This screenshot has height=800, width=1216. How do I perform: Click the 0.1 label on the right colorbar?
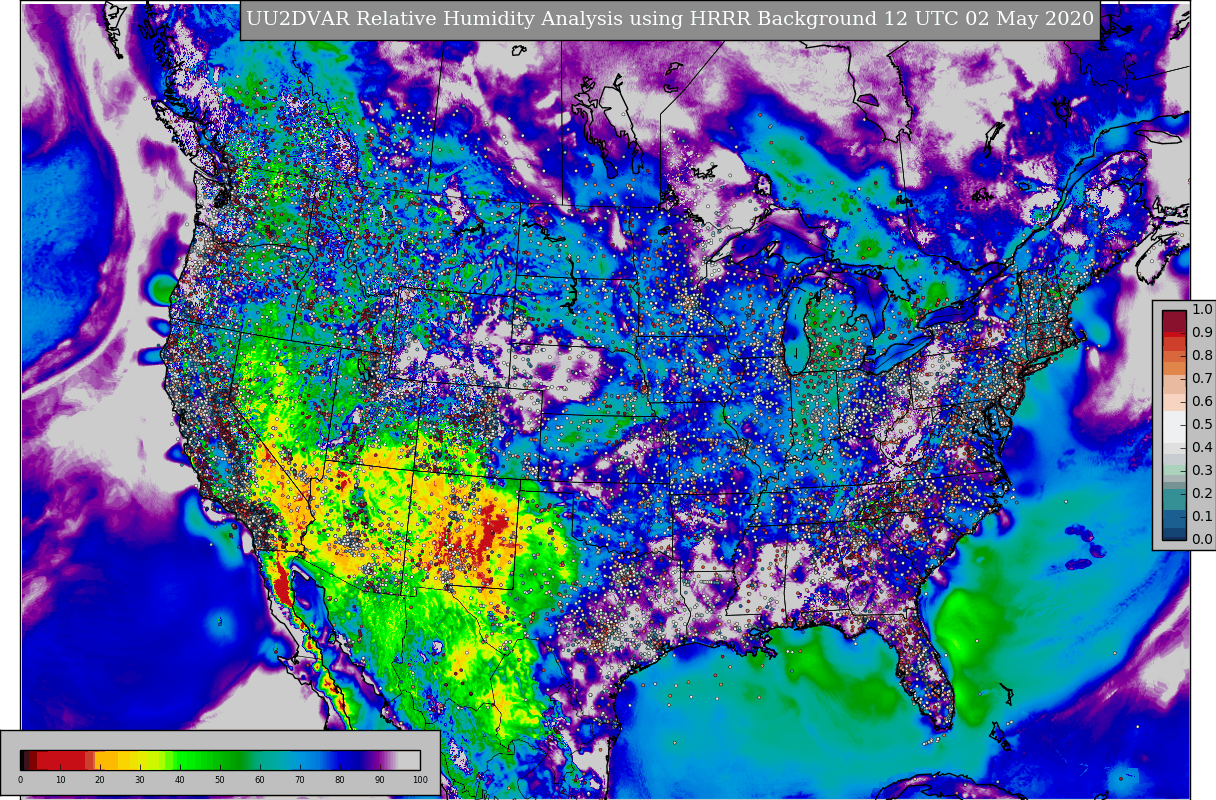(1202, 516)
